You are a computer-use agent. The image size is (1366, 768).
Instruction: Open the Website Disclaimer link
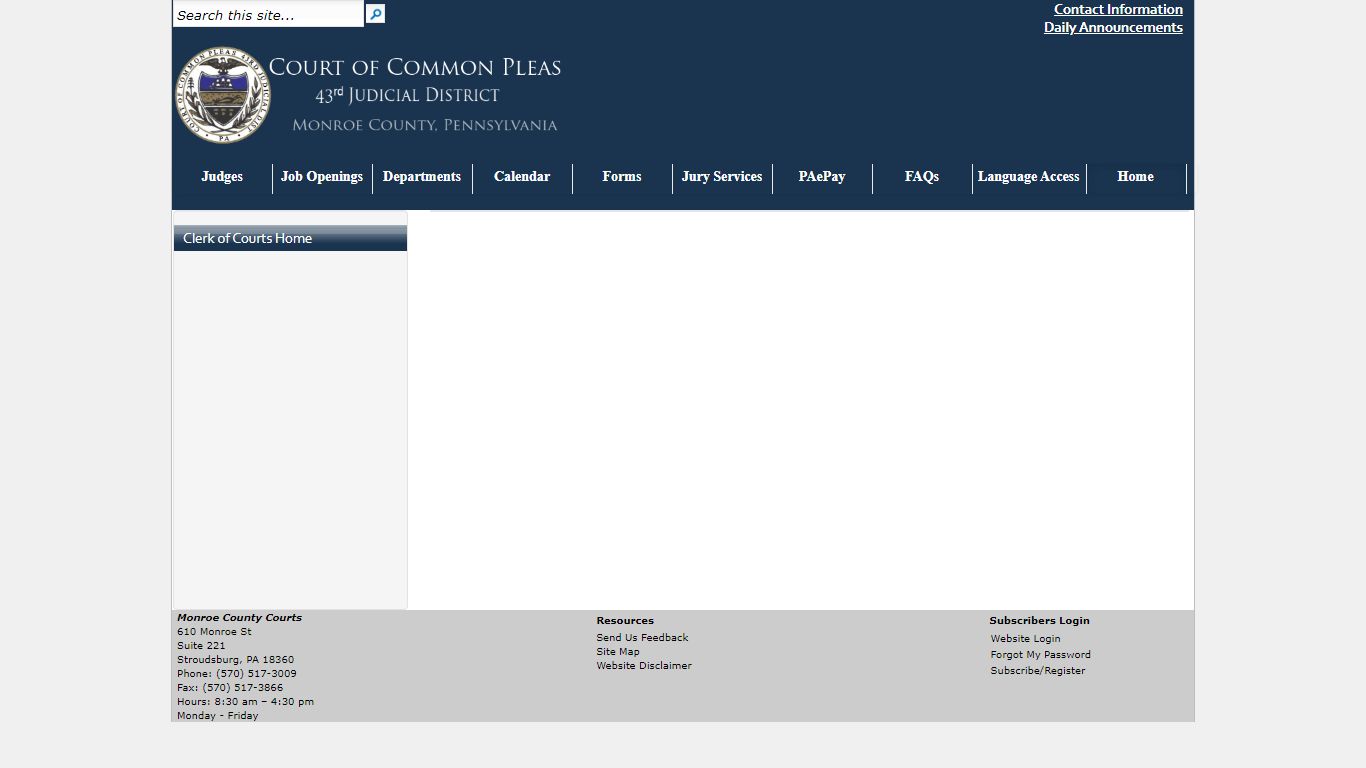(644, 666)
